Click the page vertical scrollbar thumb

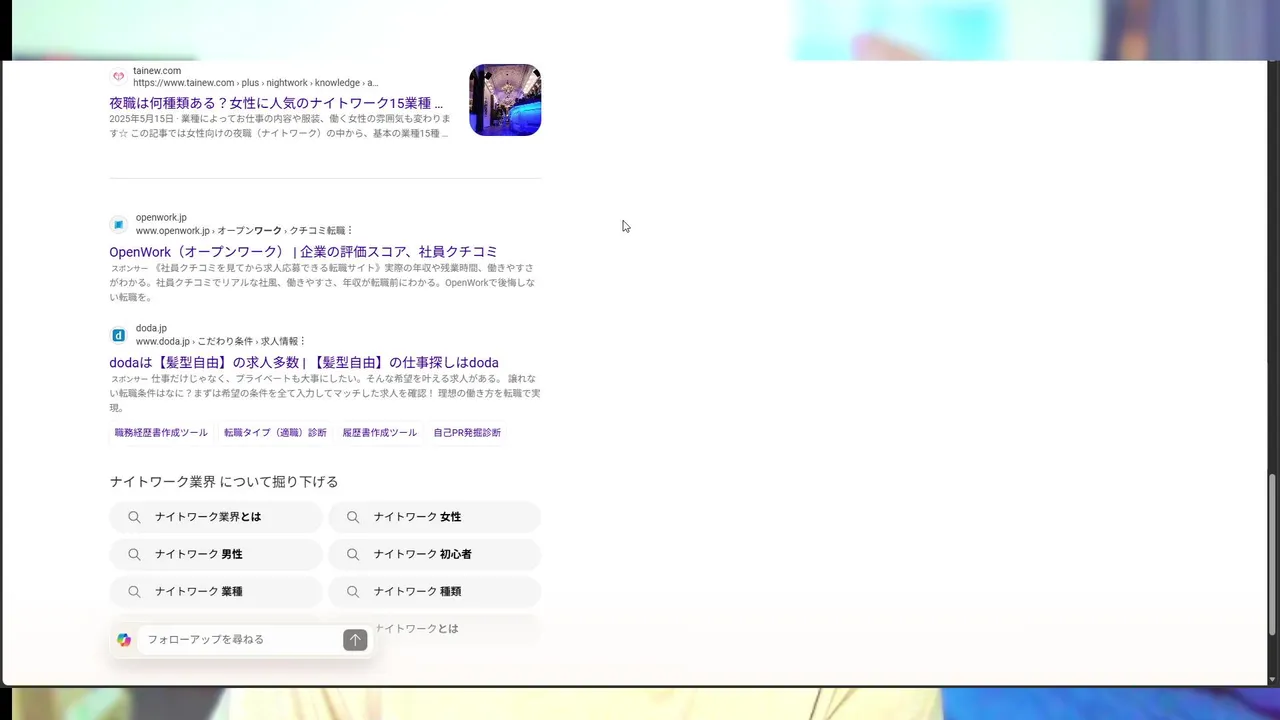1272,554
